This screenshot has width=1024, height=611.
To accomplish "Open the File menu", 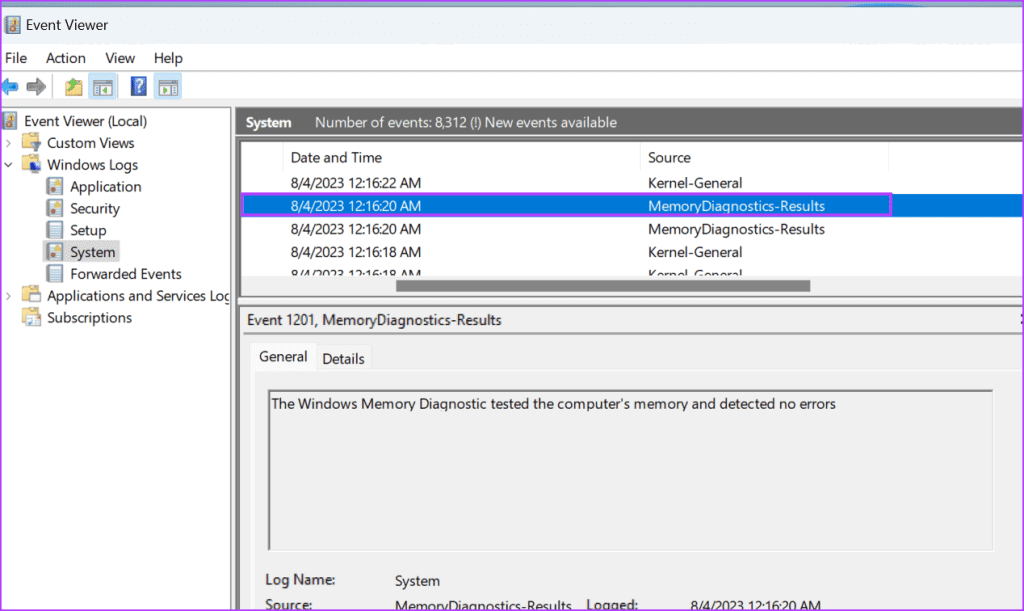I will [x=16, y=58].
